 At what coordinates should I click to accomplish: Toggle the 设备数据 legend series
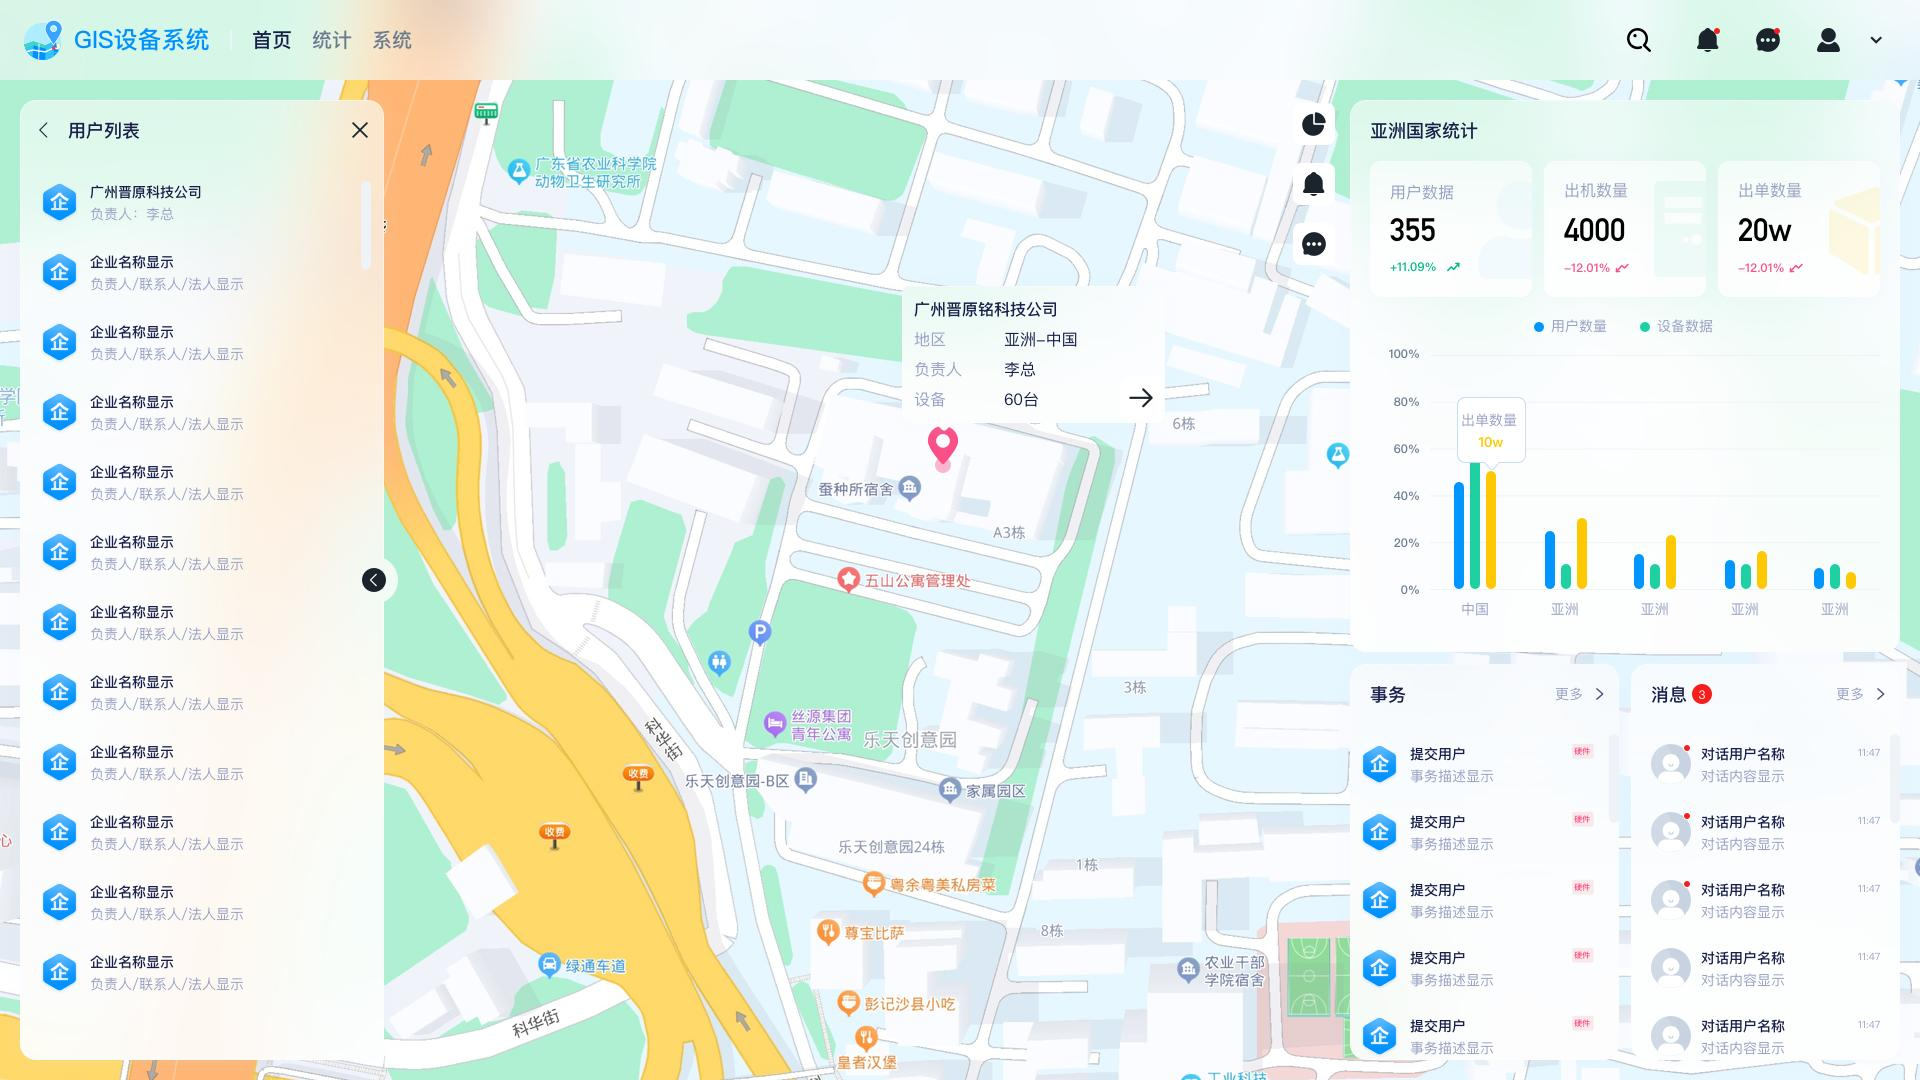tap(1676, 326)
